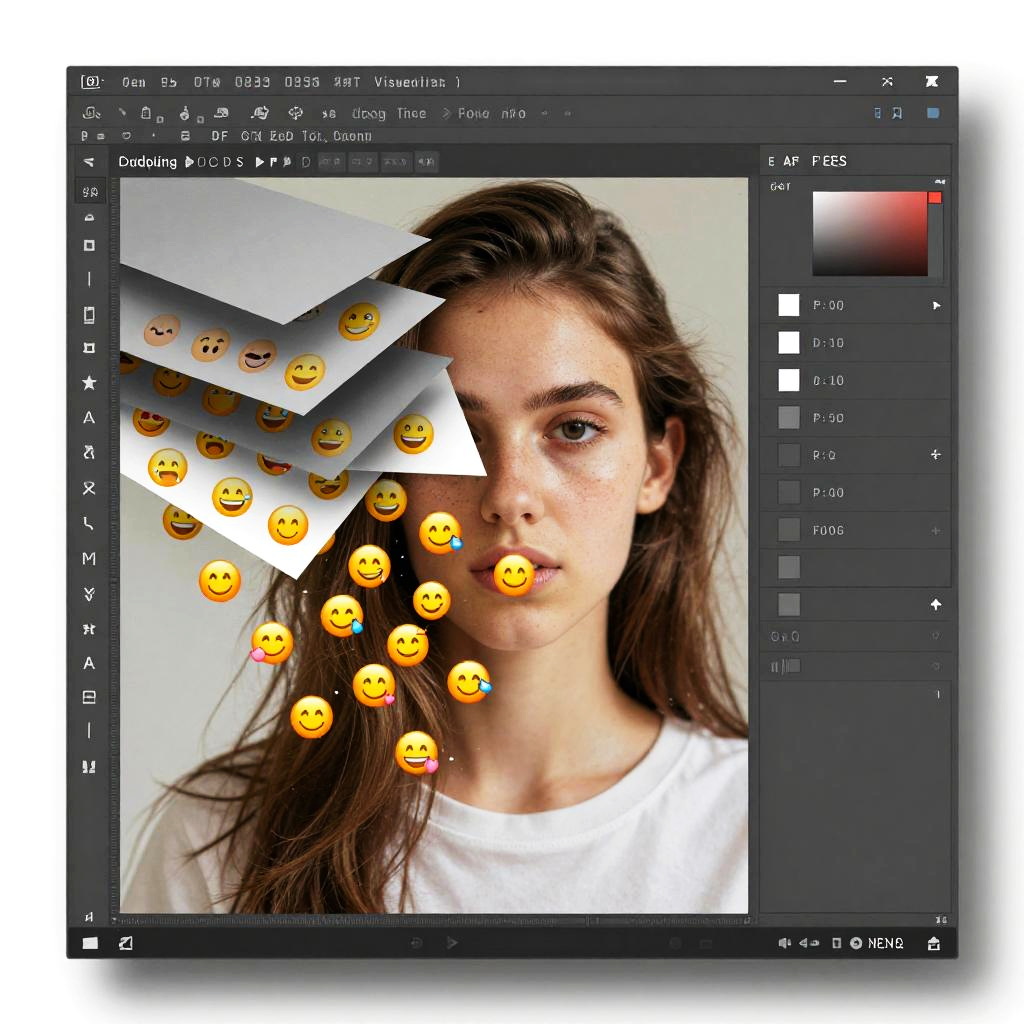
Task: Select the square shape tool in toolbar
Action: (x=89, y=246)
